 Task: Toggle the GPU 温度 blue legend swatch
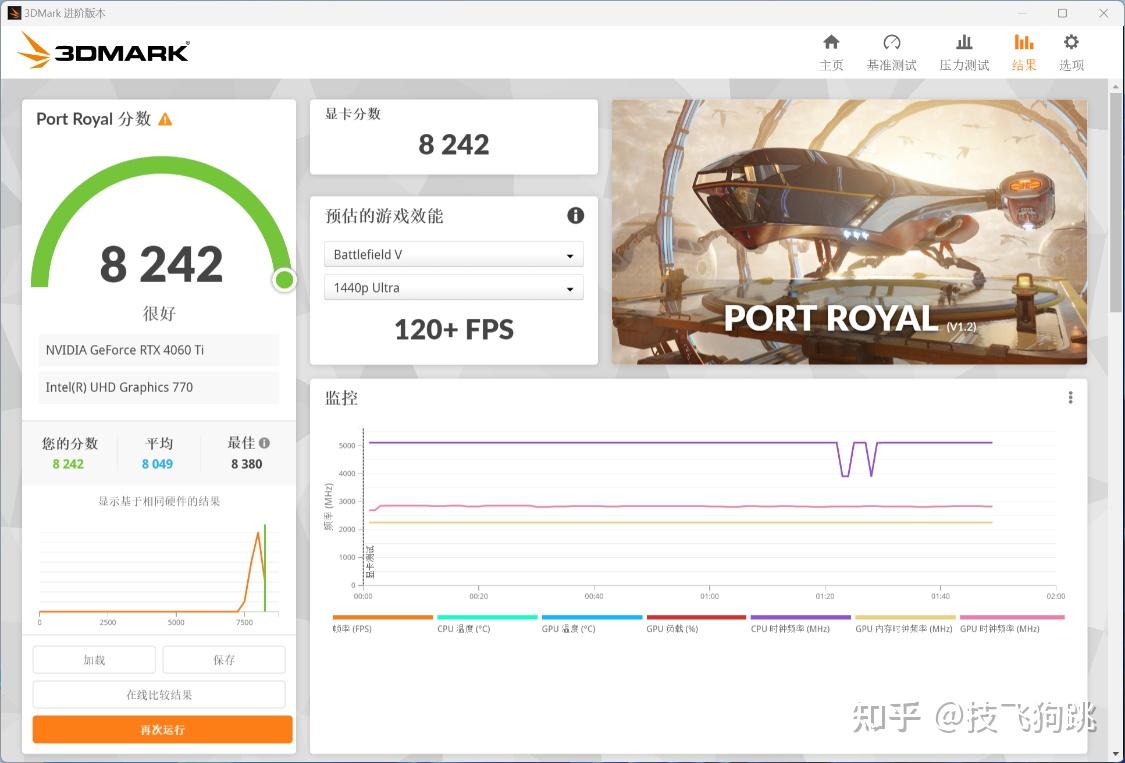click(592, 617)
